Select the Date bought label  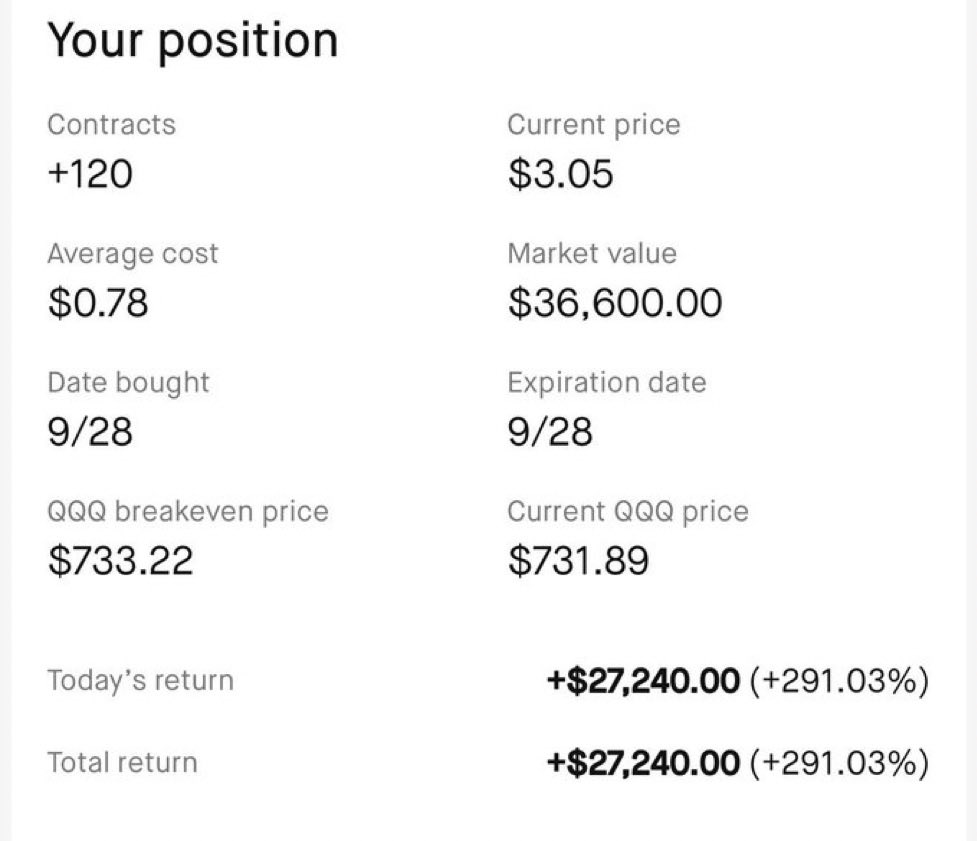click(x=128, y=383)
